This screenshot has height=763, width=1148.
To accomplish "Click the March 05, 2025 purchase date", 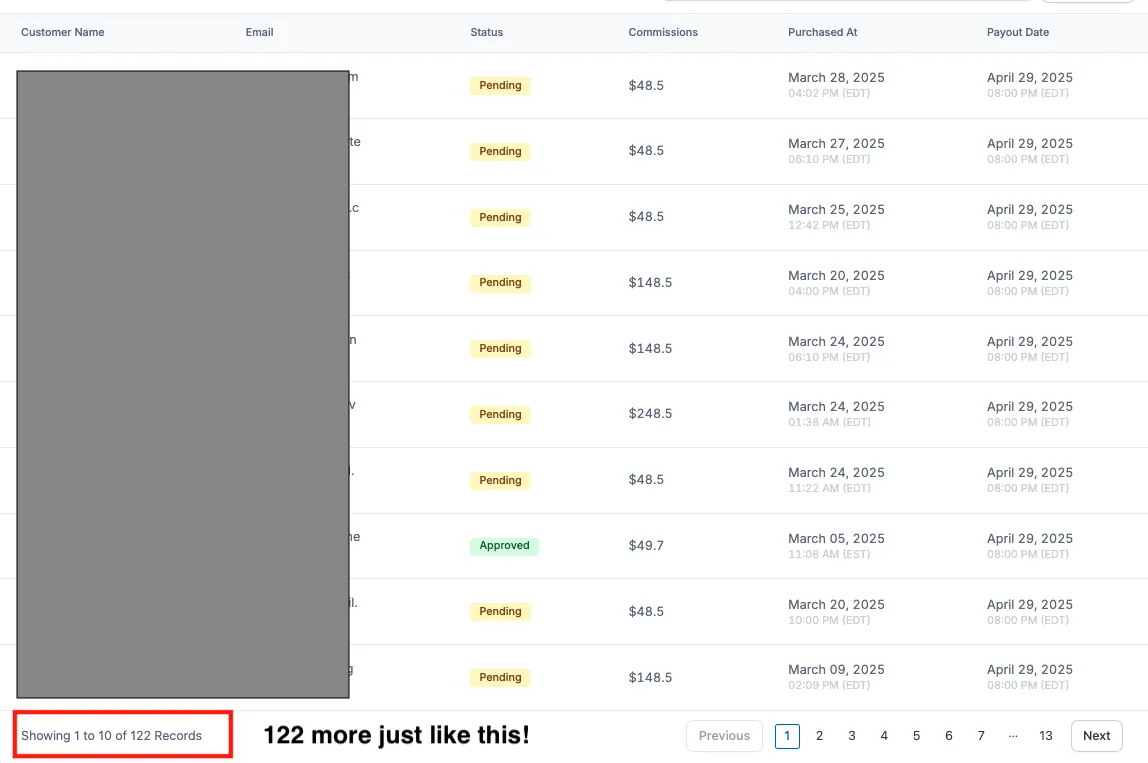I will [x=836, y=538].
